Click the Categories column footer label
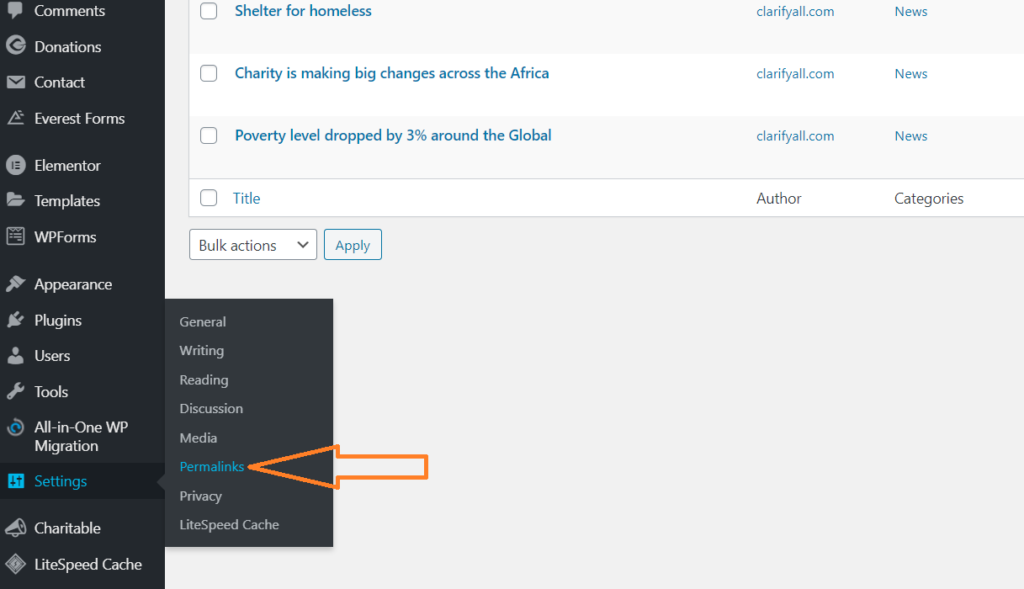This screenshot has height=589, width=1024. click(x=929, y=199)
